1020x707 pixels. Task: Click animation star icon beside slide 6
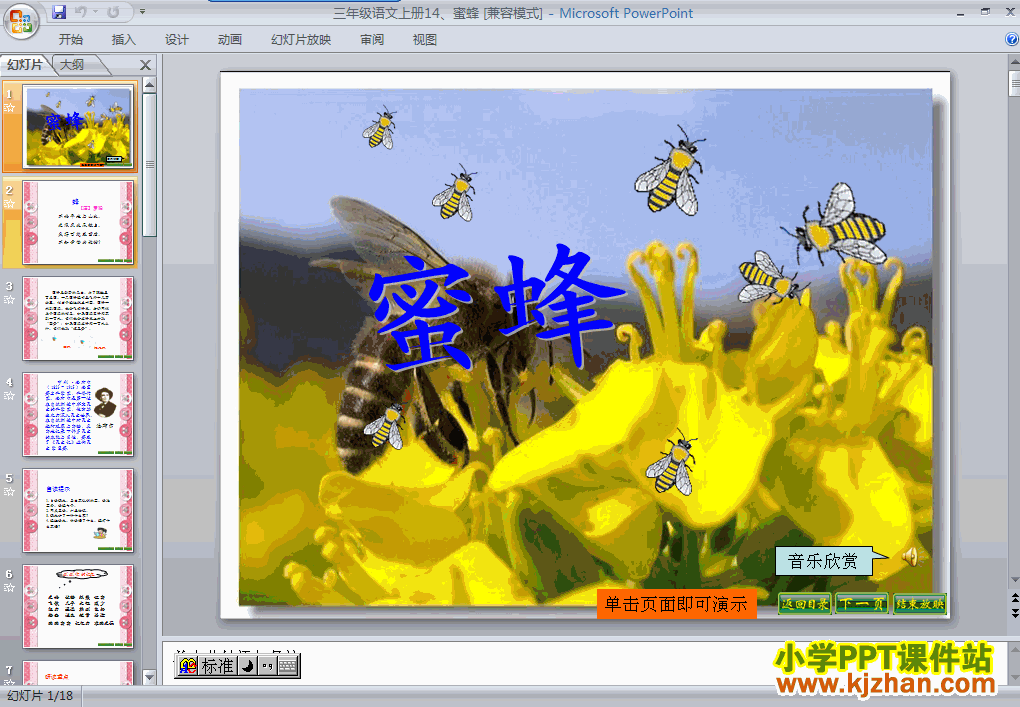click(9, 588)
